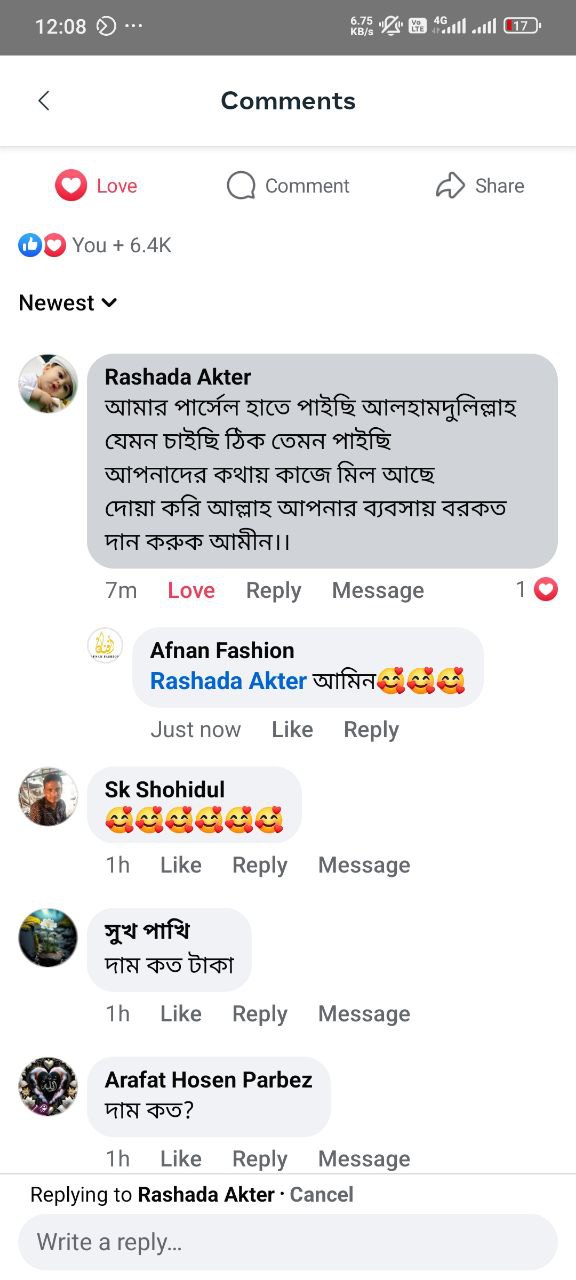Image resolution: width=576 pixels, height=1280 pixels.
Task: Focus the Write a reply field
Action: (288, 1242)
